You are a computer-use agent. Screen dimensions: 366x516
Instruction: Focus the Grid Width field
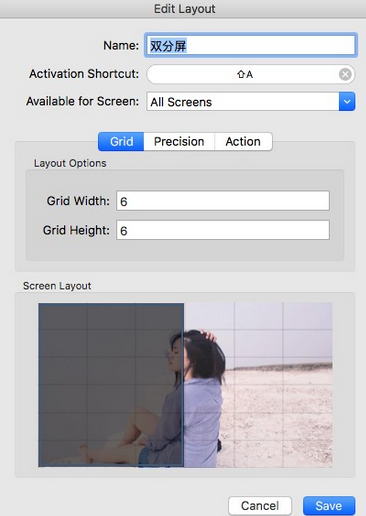(x=223, y=201)
